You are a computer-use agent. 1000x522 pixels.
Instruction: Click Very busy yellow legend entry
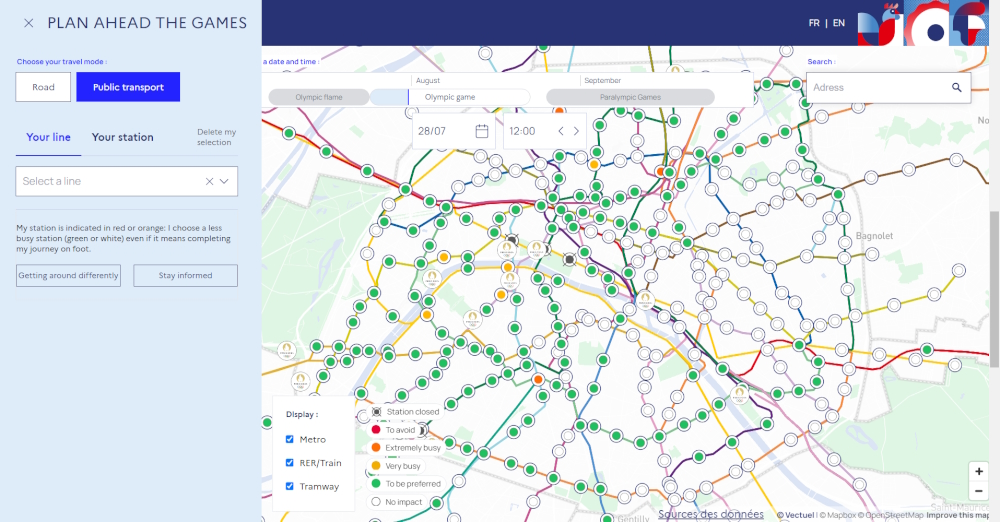(396, 466)
